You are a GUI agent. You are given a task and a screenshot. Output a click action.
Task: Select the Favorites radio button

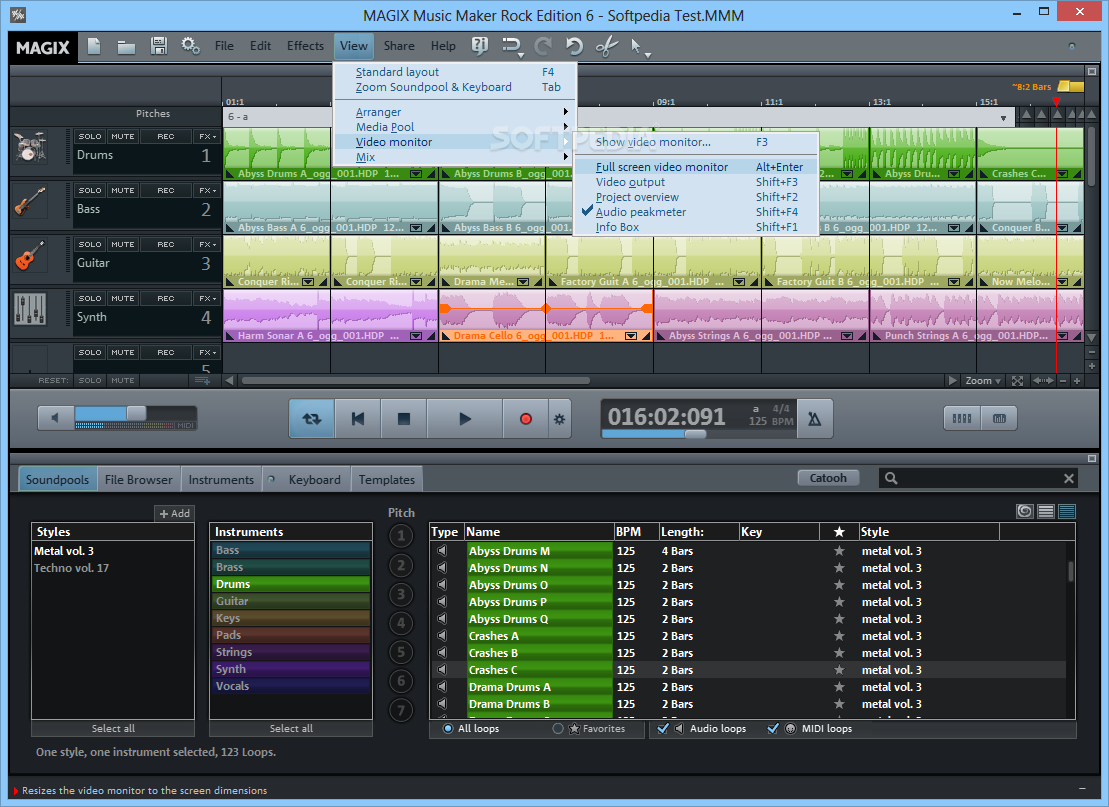558,728
